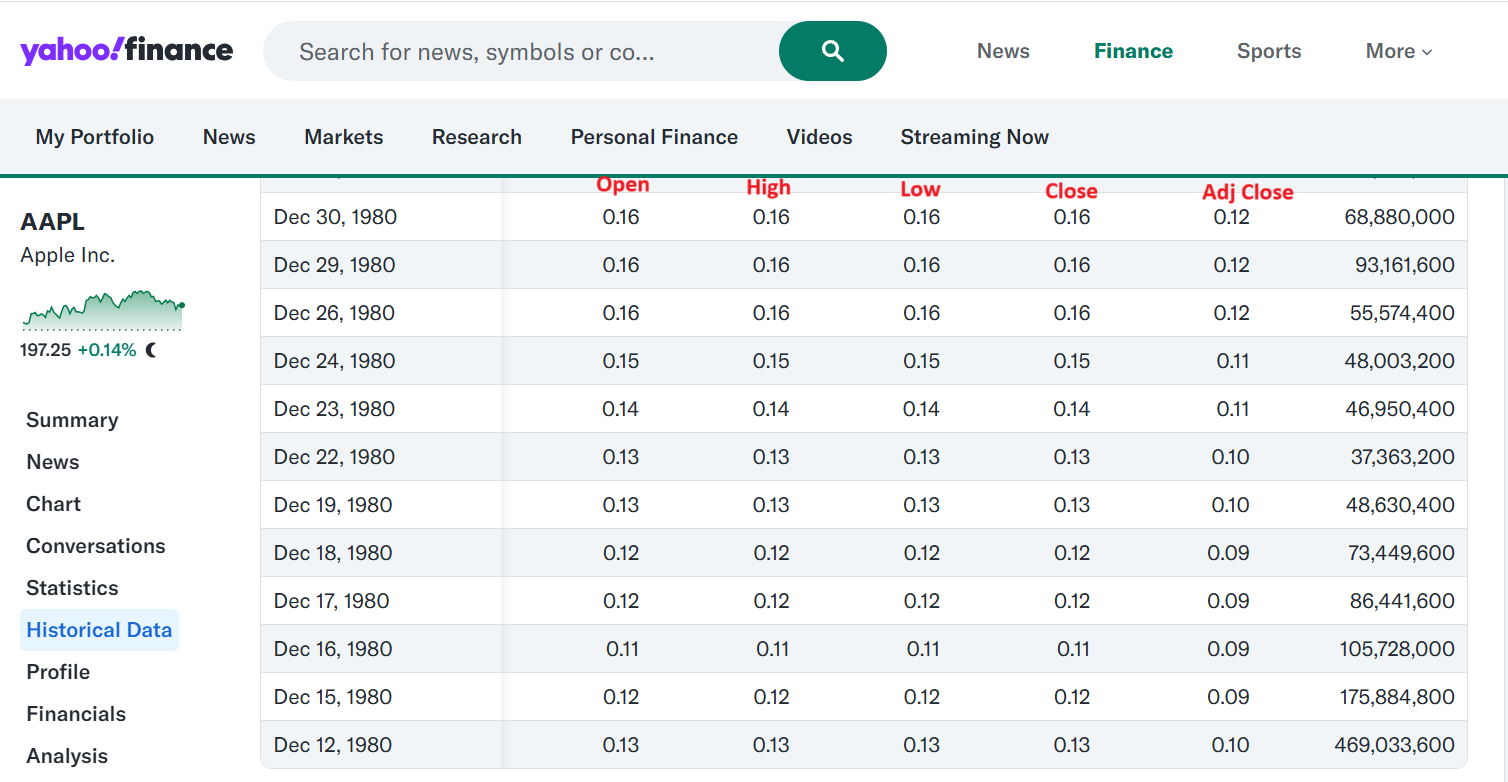Screen dimensions: 1508x782
Task: Click the volume value 469,033,600
Action: click(x=1395, y=745)
